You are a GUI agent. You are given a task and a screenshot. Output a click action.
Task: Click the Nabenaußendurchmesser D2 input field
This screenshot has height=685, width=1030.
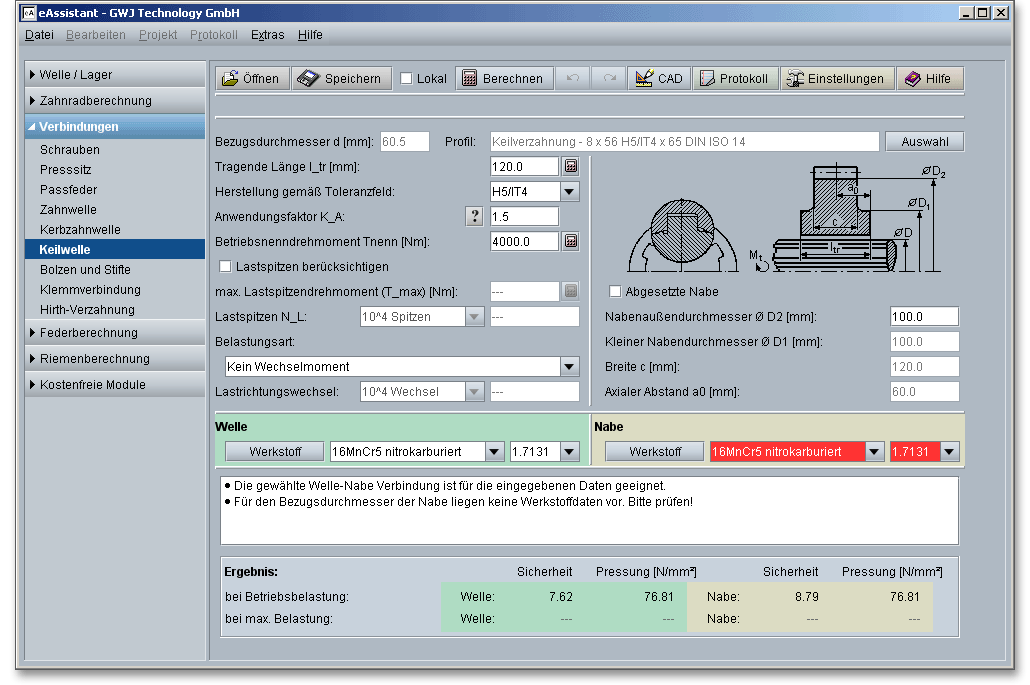pyautogui.click(x=923, y=317)
